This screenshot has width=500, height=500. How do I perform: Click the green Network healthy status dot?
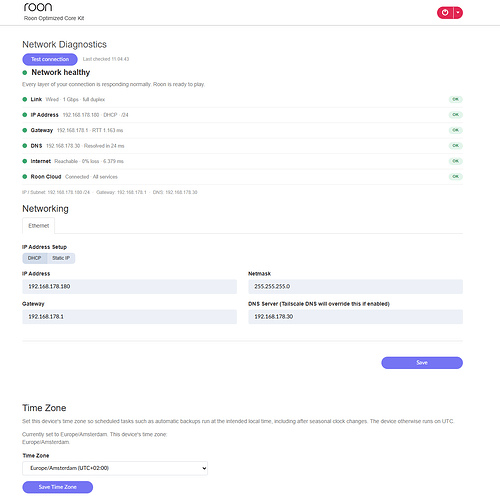[x=25, y=72]
